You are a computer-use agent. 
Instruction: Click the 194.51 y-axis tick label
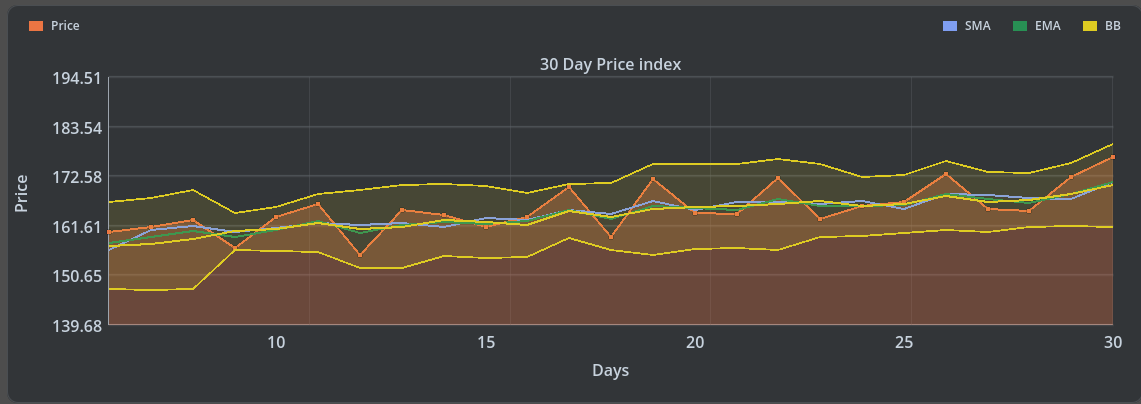tap(76, 79)
